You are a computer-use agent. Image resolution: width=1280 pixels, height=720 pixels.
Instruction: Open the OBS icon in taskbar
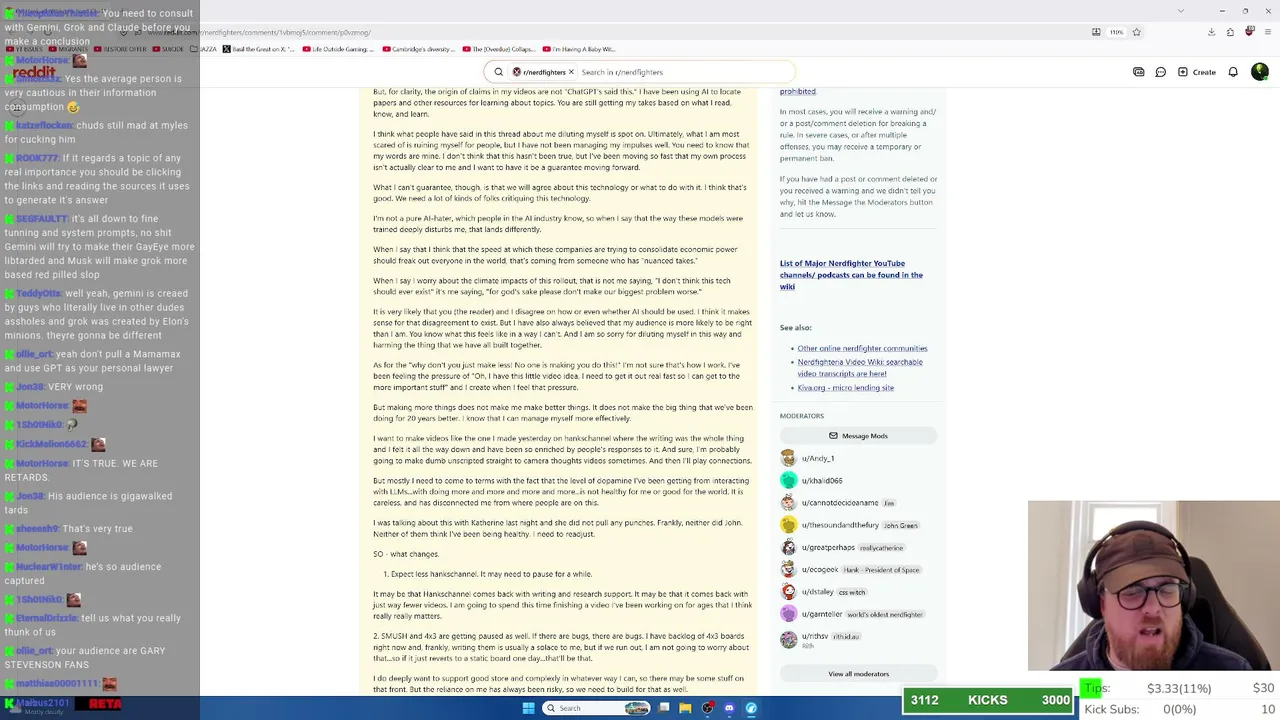707,708
